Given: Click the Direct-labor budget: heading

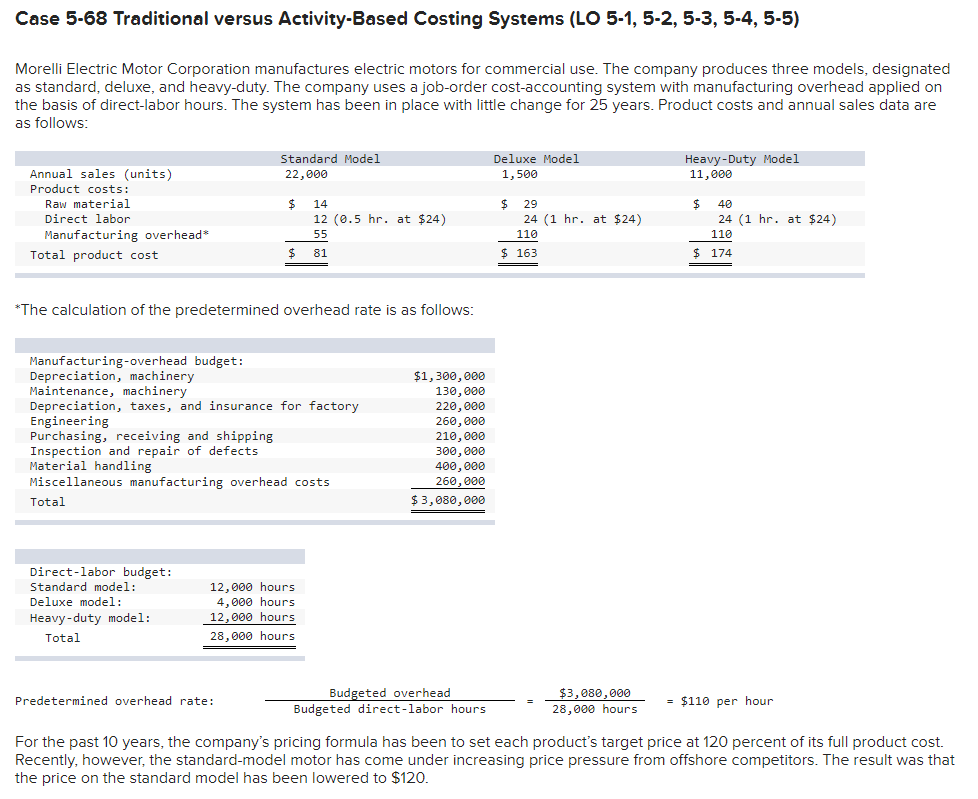Looking at the screenshot, I should 101,572.
